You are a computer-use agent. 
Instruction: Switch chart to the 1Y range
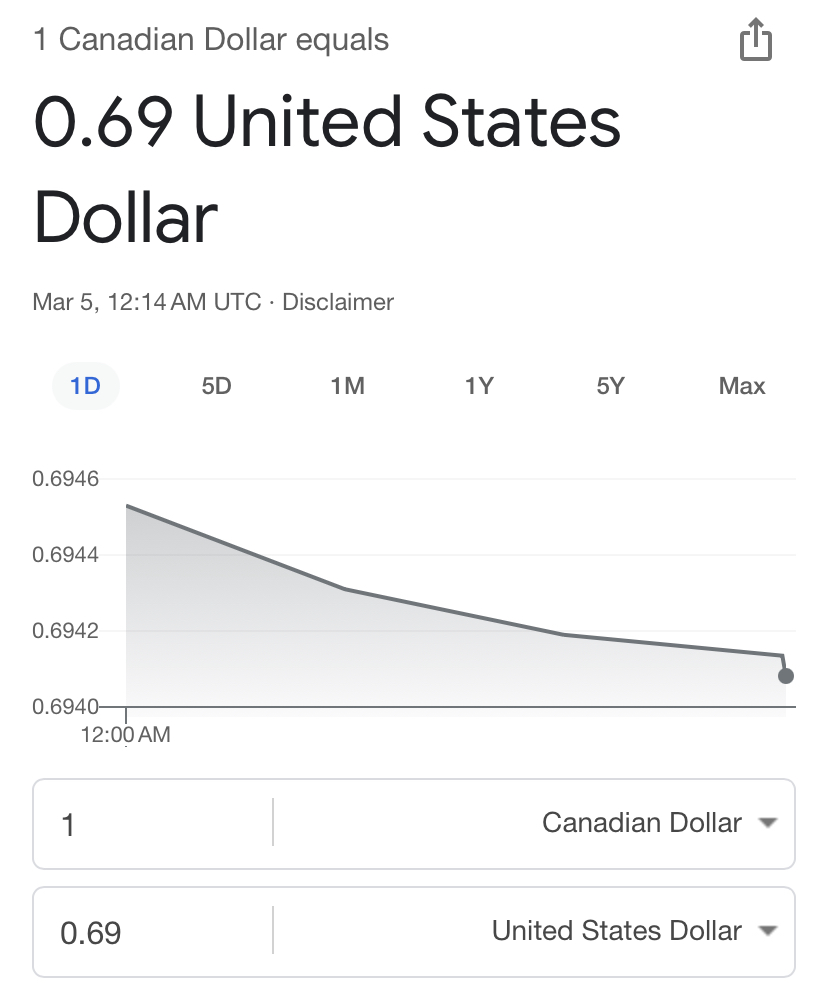coord(479,386)
